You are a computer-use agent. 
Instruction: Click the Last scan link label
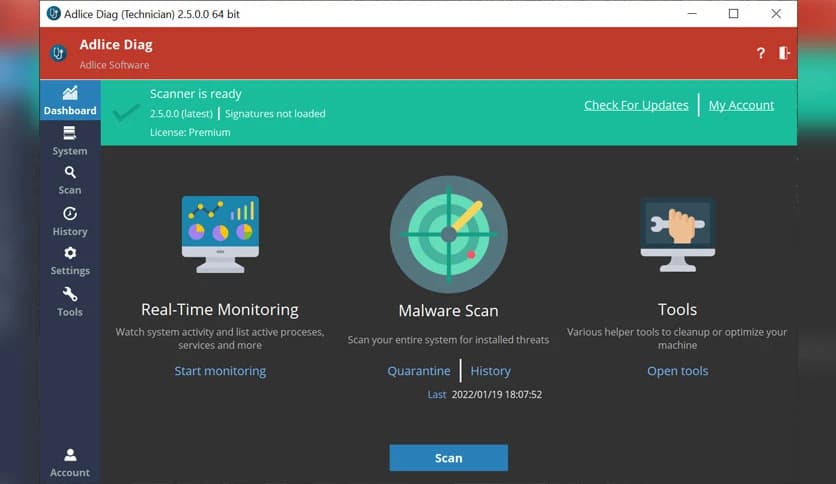tap(437, 394)
